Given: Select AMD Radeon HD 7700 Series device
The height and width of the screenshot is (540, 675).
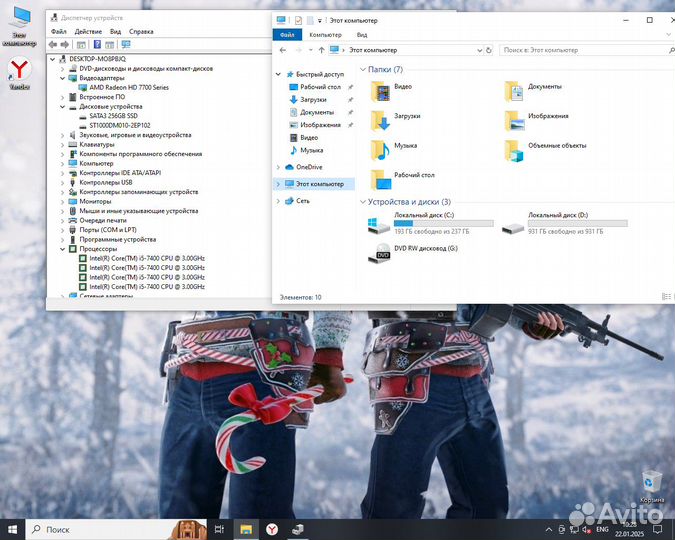Looking at the screenshot, I should [129, 87].
